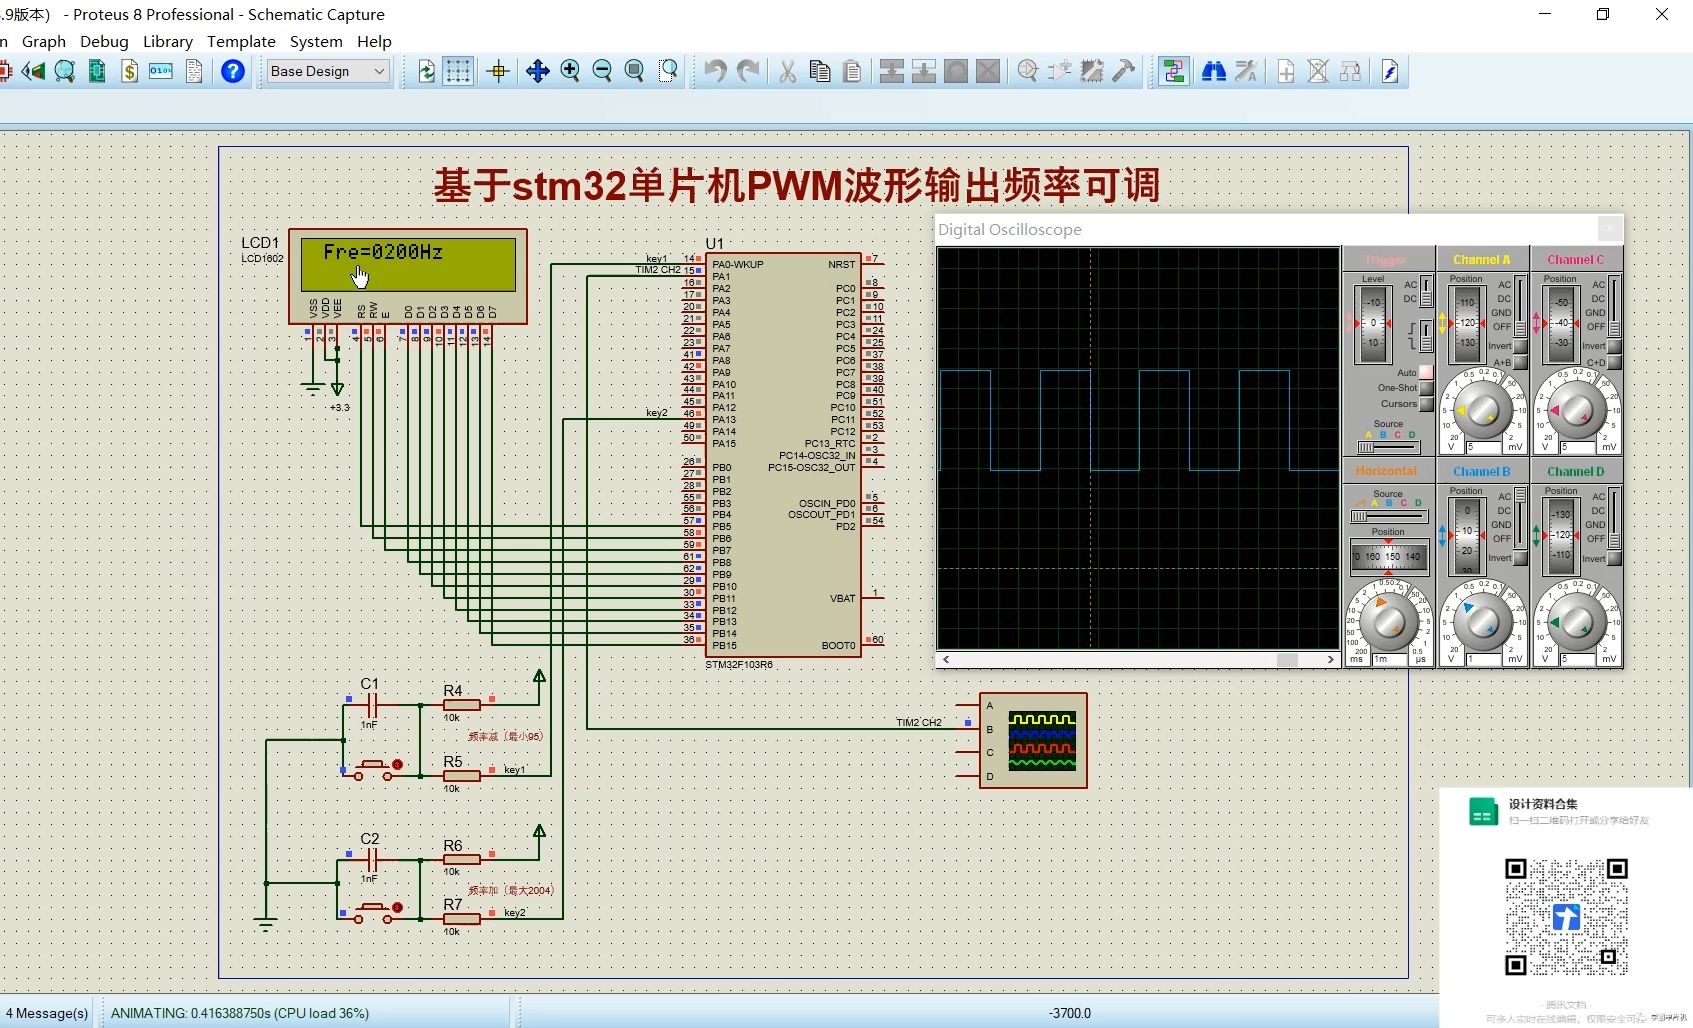The width and height of the screenshot is (1693, 1028).
Task: Click the New Sheet icon
Action: [x=1286, y=71]
